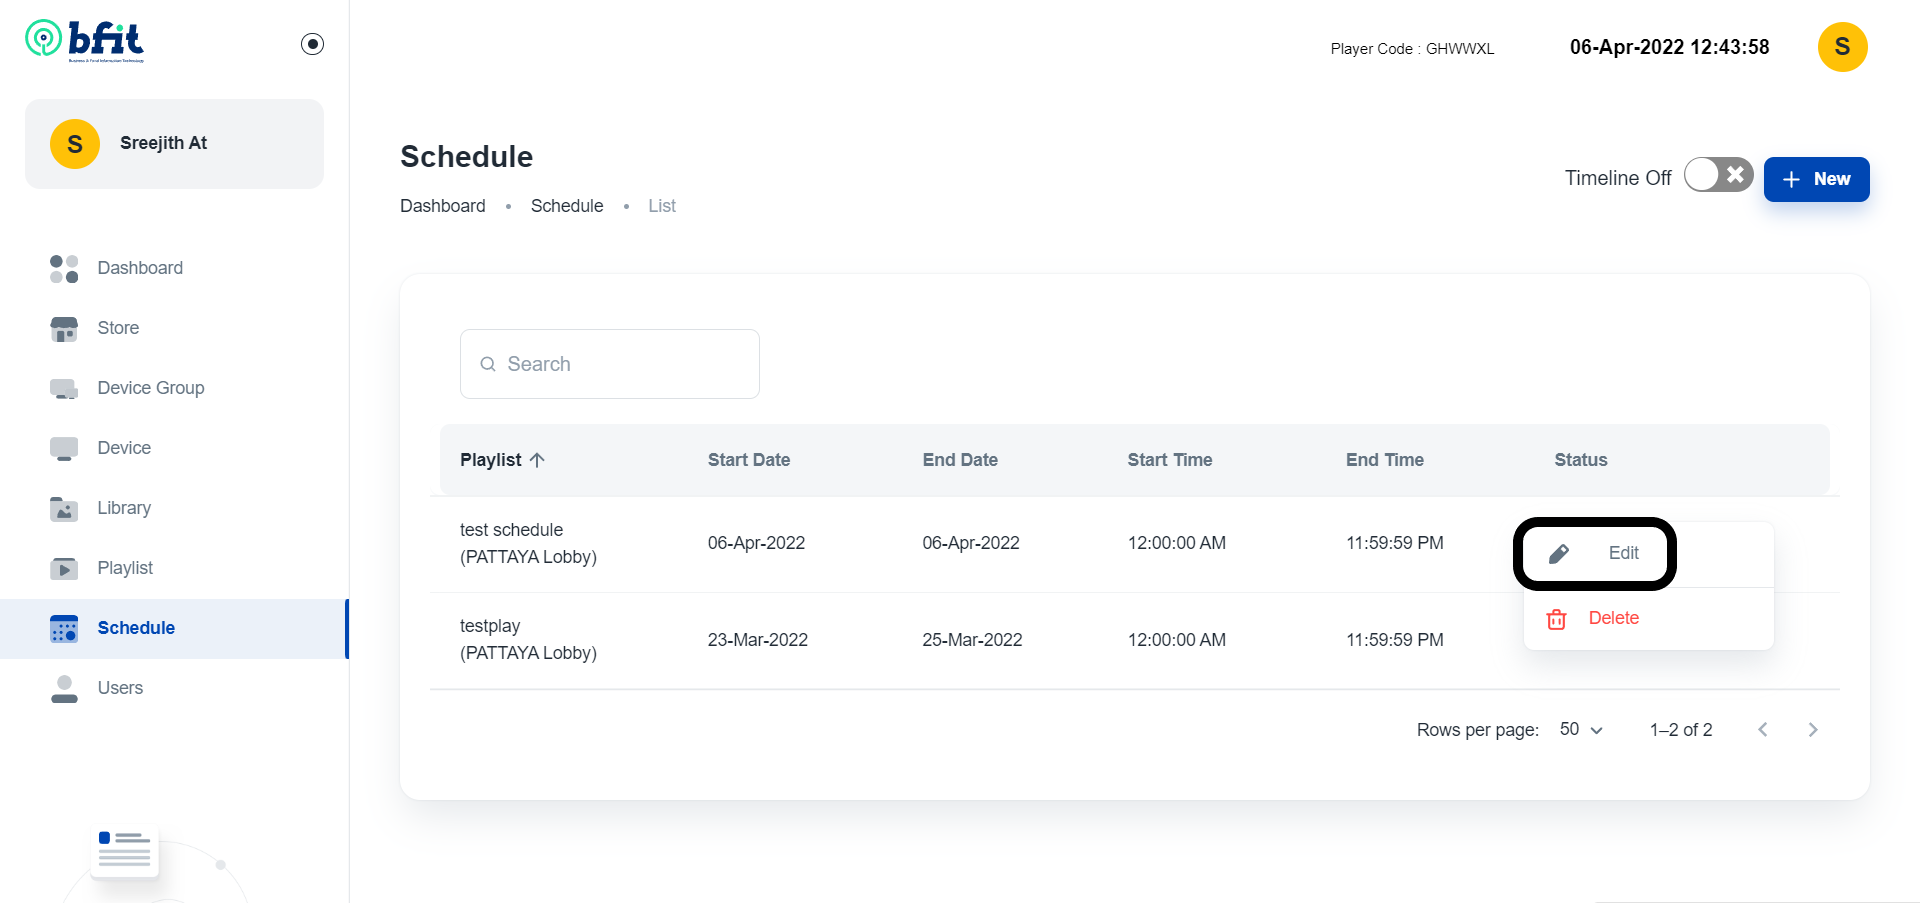Sort by End Time column header
This screenshot has width=1920, height=903.
[x=1385, y=460]
